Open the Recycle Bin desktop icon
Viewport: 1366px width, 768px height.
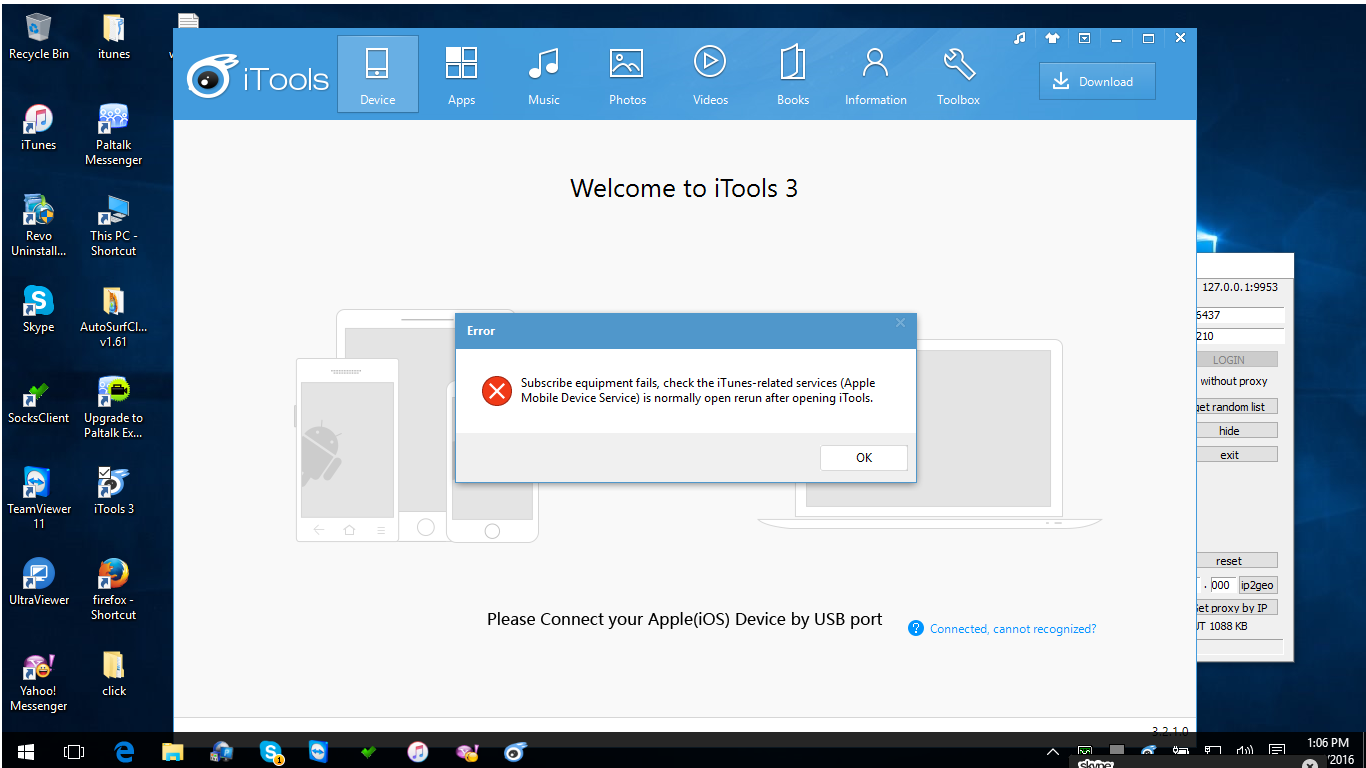pos(39,37)
